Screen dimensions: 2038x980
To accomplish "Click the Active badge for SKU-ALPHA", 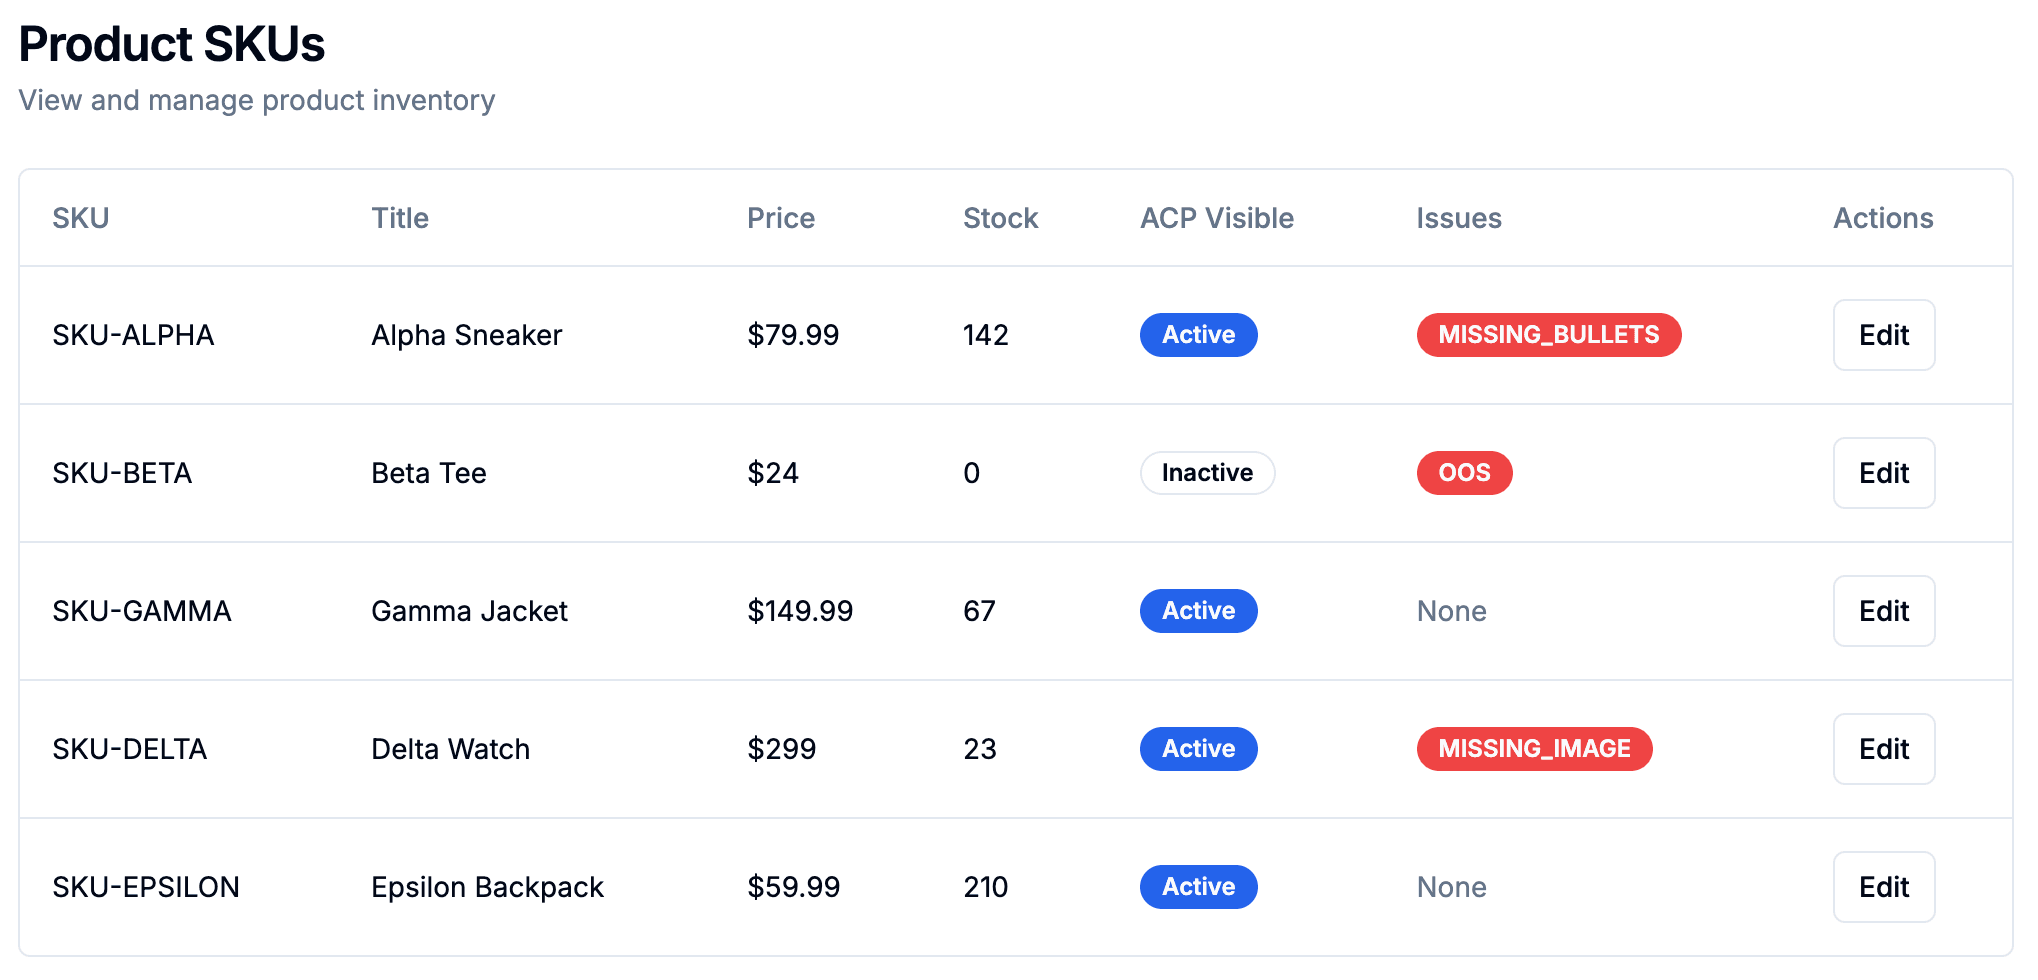I will point(1198,335).
